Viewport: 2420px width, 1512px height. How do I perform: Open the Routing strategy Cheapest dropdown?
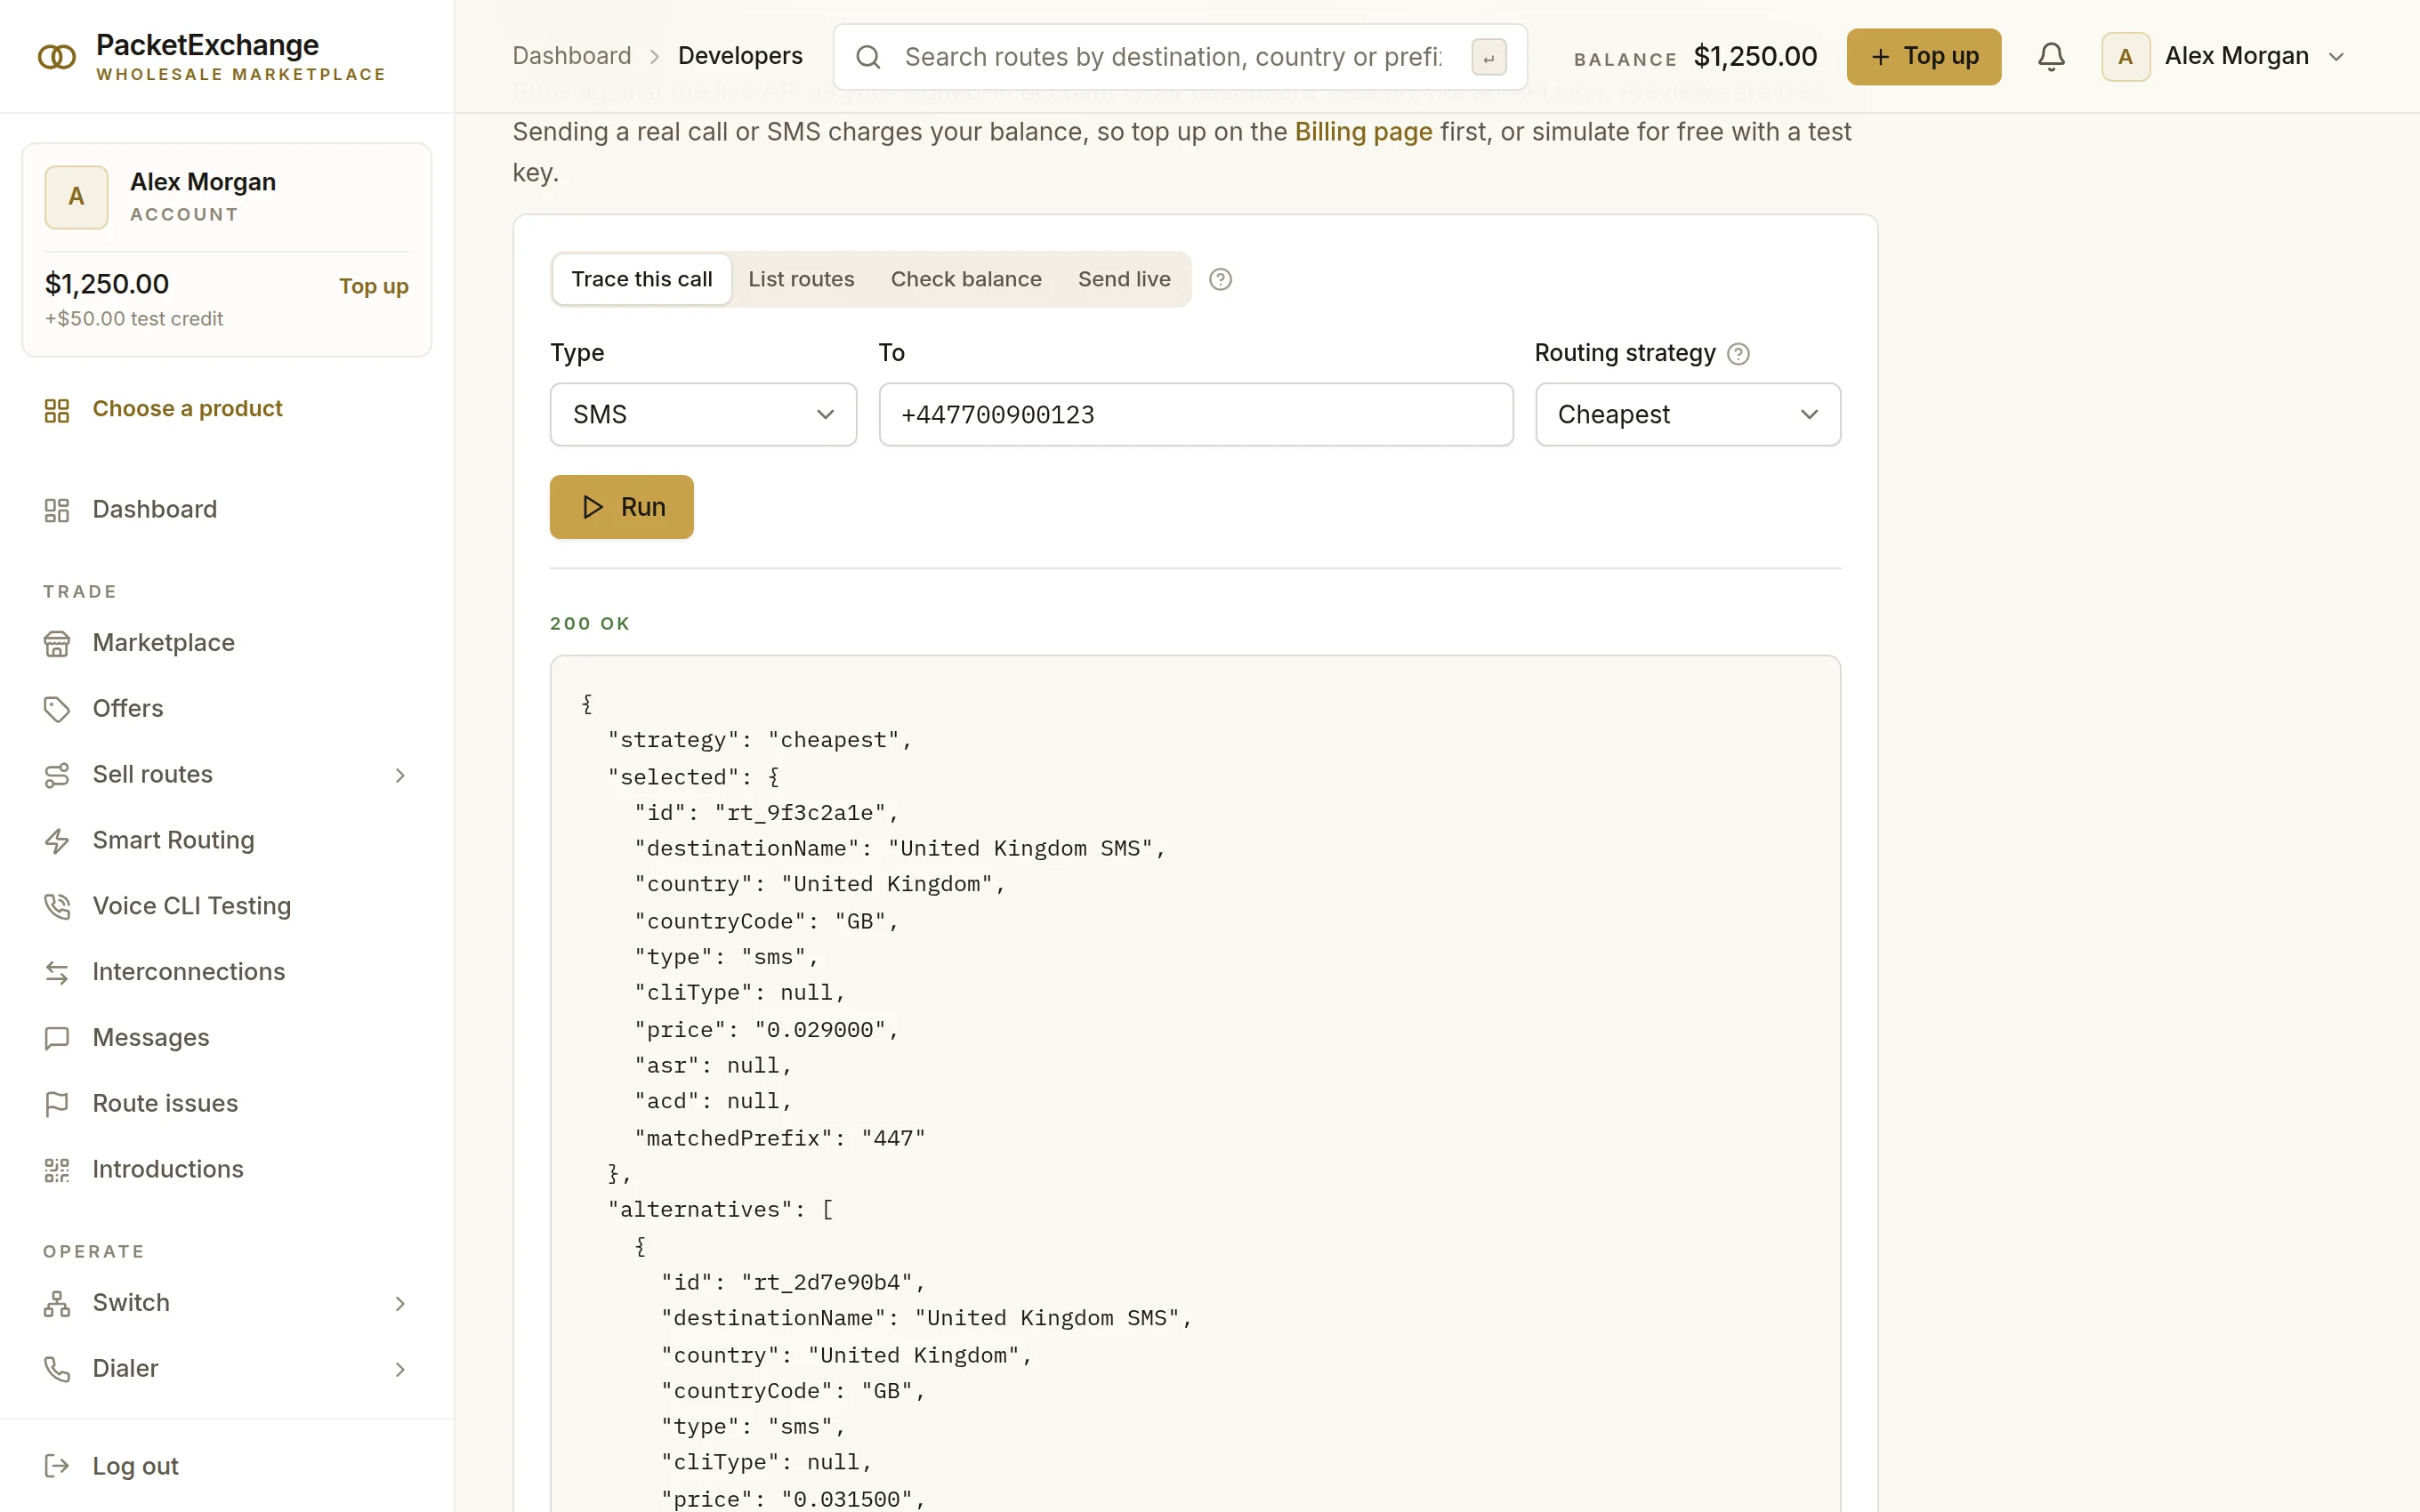pos(1687,414)
